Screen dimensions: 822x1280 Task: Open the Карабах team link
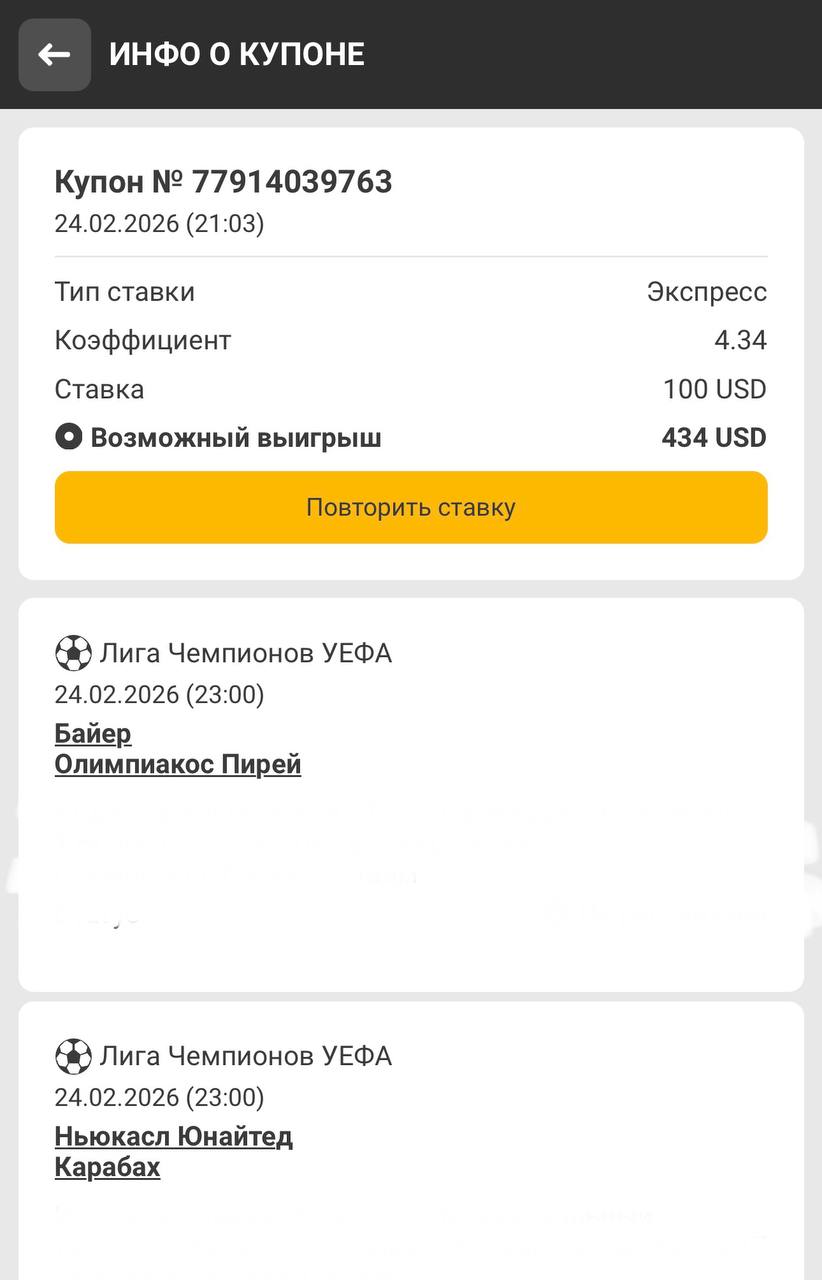[107, 1167]
